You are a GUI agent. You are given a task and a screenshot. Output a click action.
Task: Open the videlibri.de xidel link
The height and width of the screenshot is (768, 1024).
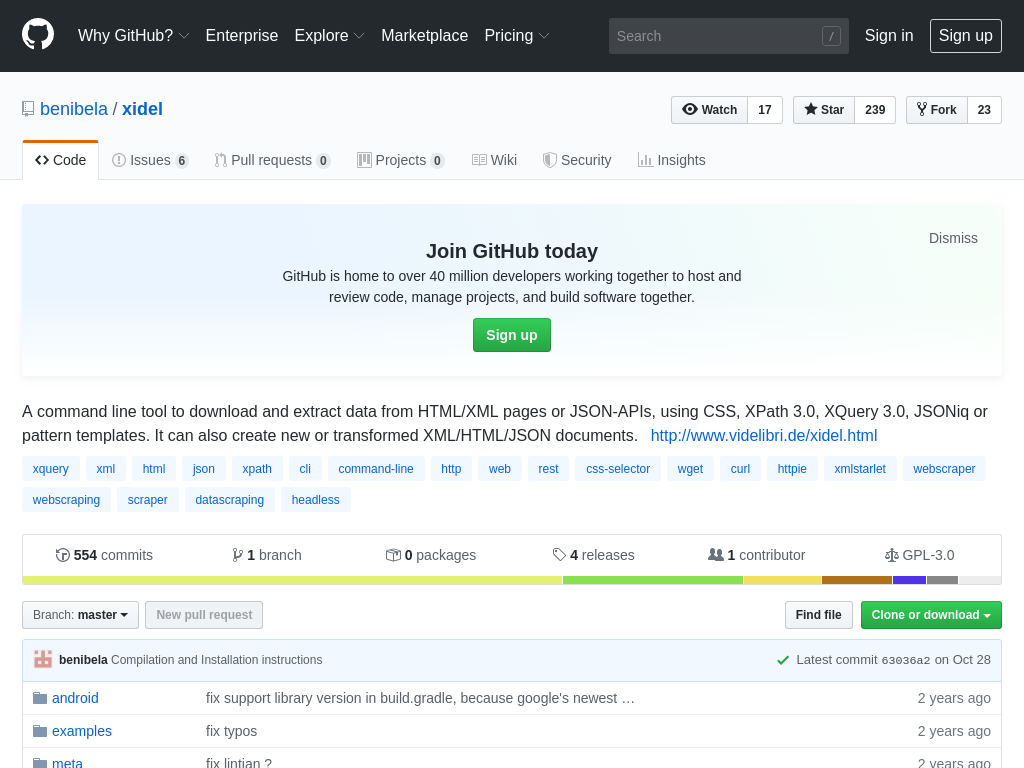click(x=763, y=435)
